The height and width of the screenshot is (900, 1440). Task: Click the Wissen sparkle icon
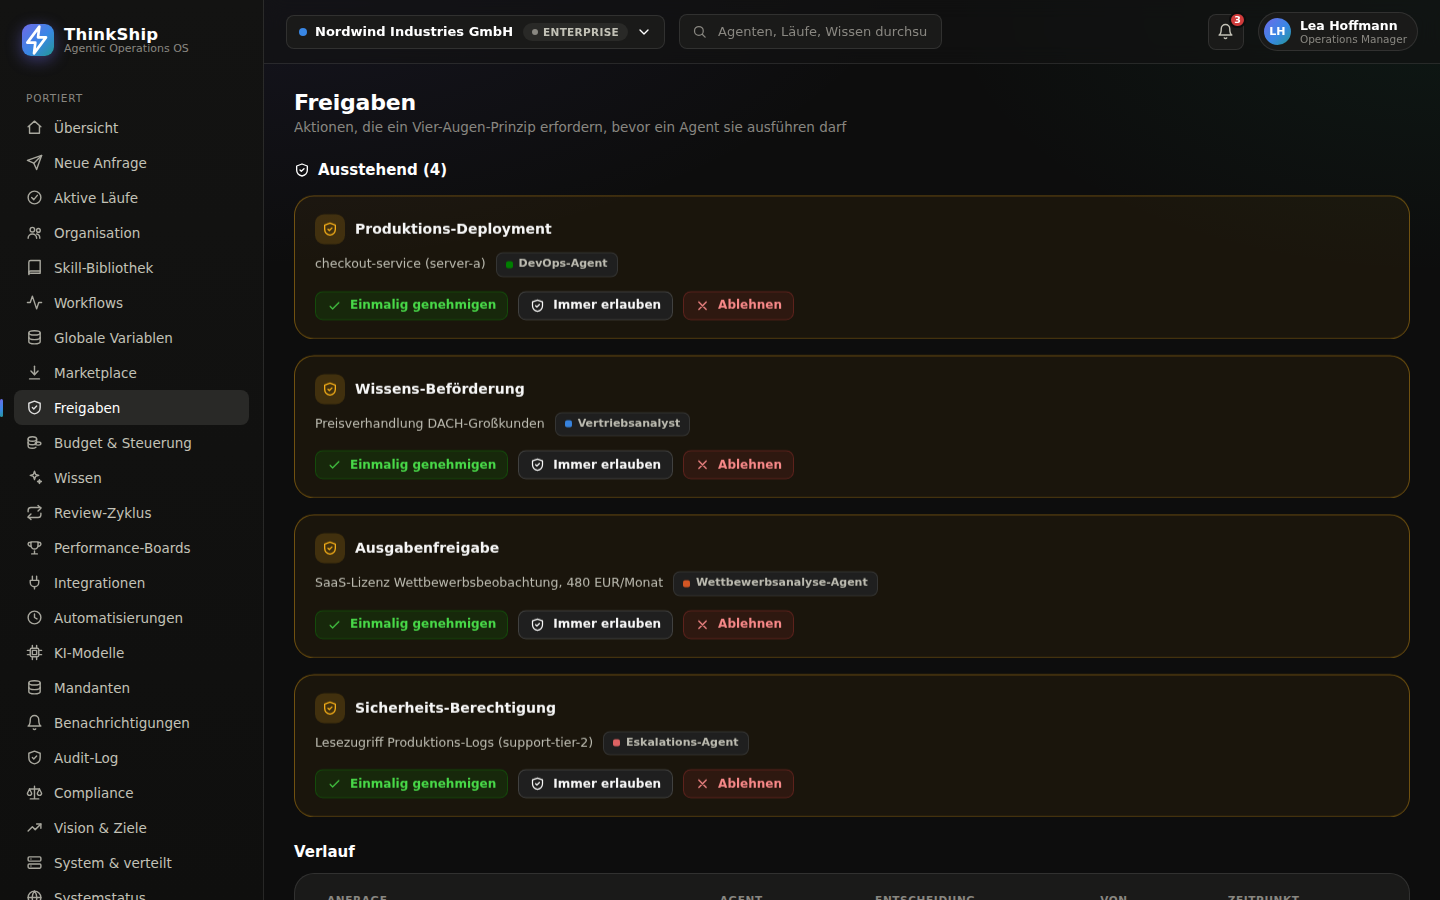coord(35,478)
